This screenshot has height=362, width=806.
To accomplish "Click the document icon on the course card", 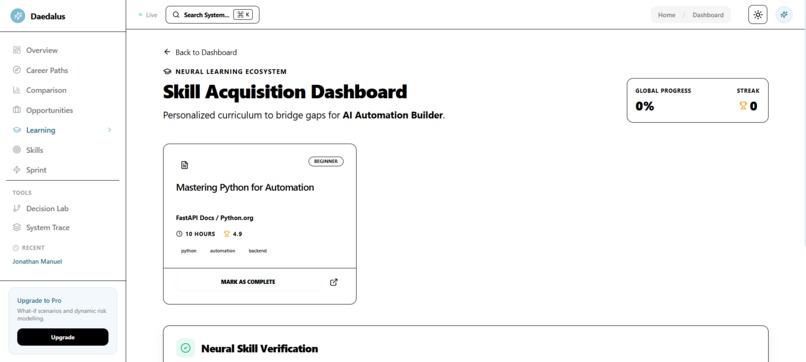I will pyautogui.click(x=185, y=165).
